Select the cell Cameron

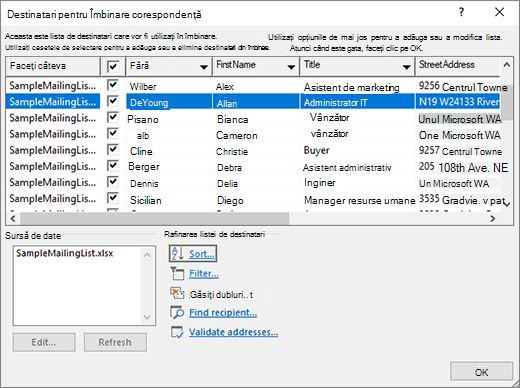click(256, 135)
